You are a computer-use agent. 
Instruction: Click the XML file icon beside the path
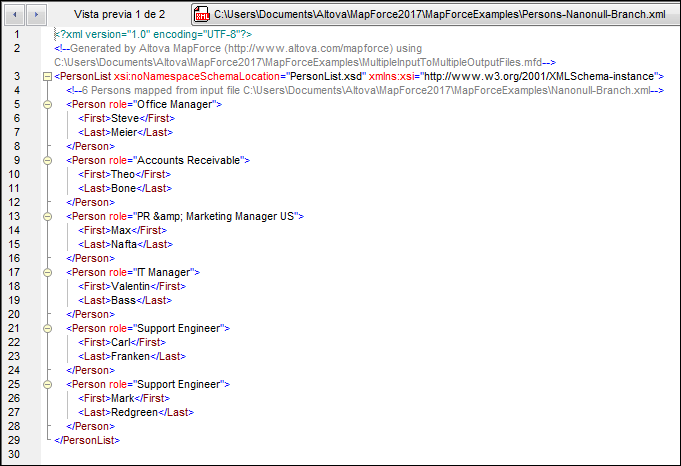(x=201, y=15)
